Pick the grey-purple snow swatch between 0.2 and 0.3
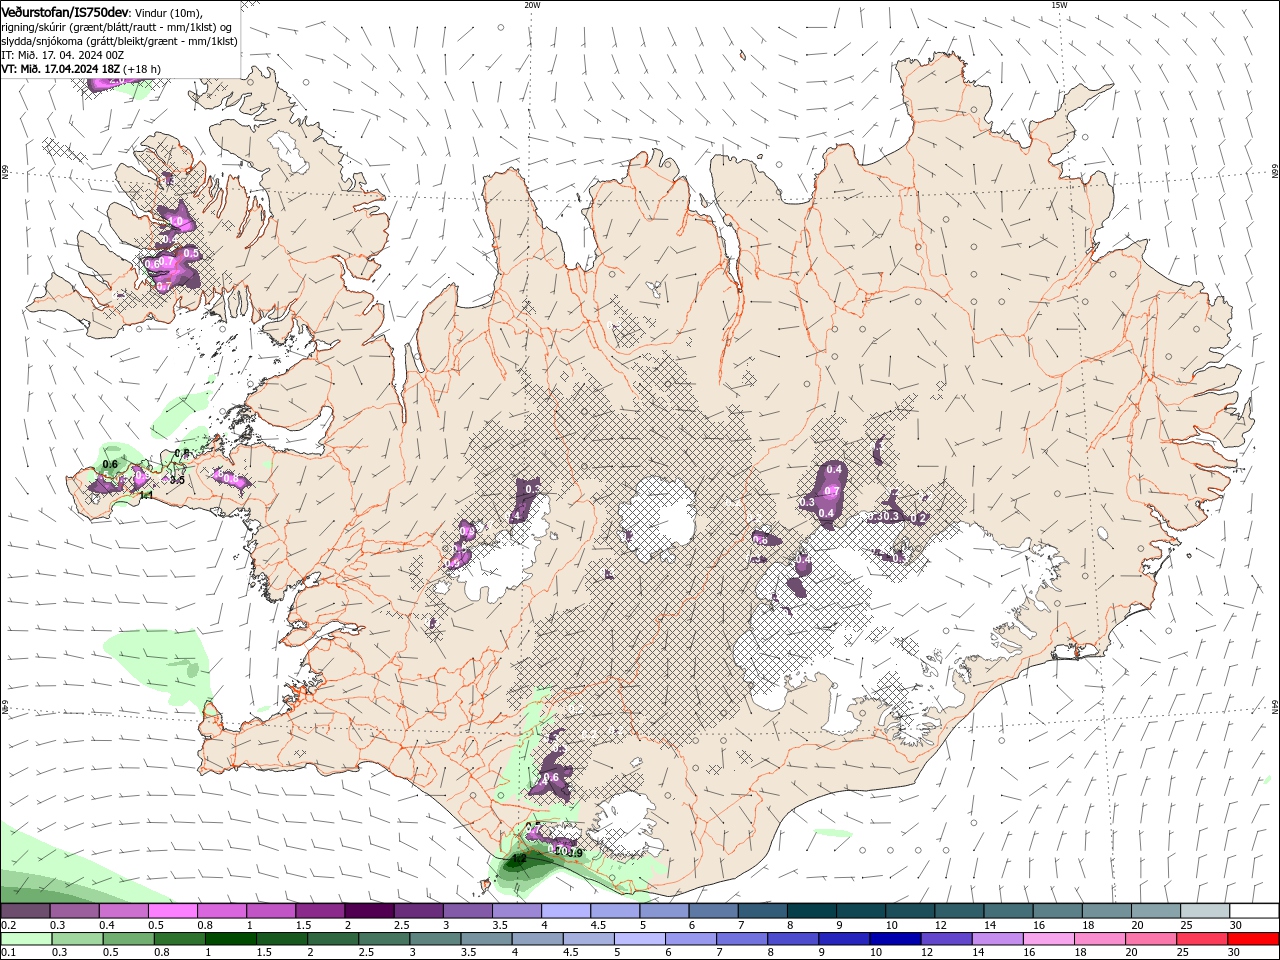Screen dimensions: 1280x960 25,911
